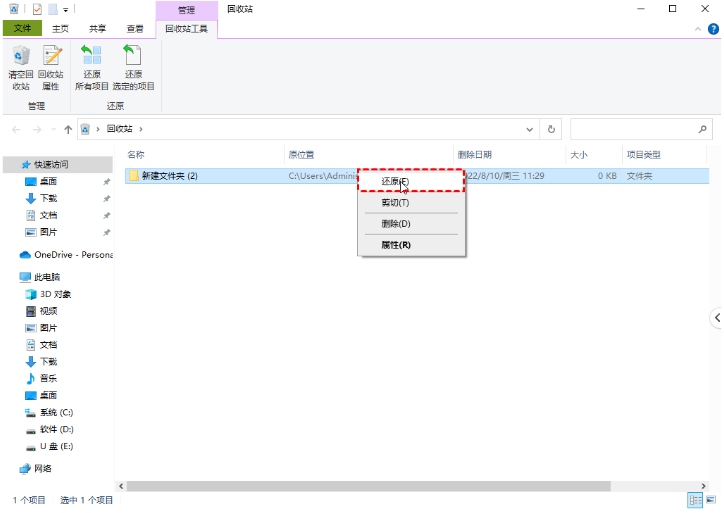
Task: Choose 删除(D) in the context menu
Action: pyautogui.click(x=411, y=223)
